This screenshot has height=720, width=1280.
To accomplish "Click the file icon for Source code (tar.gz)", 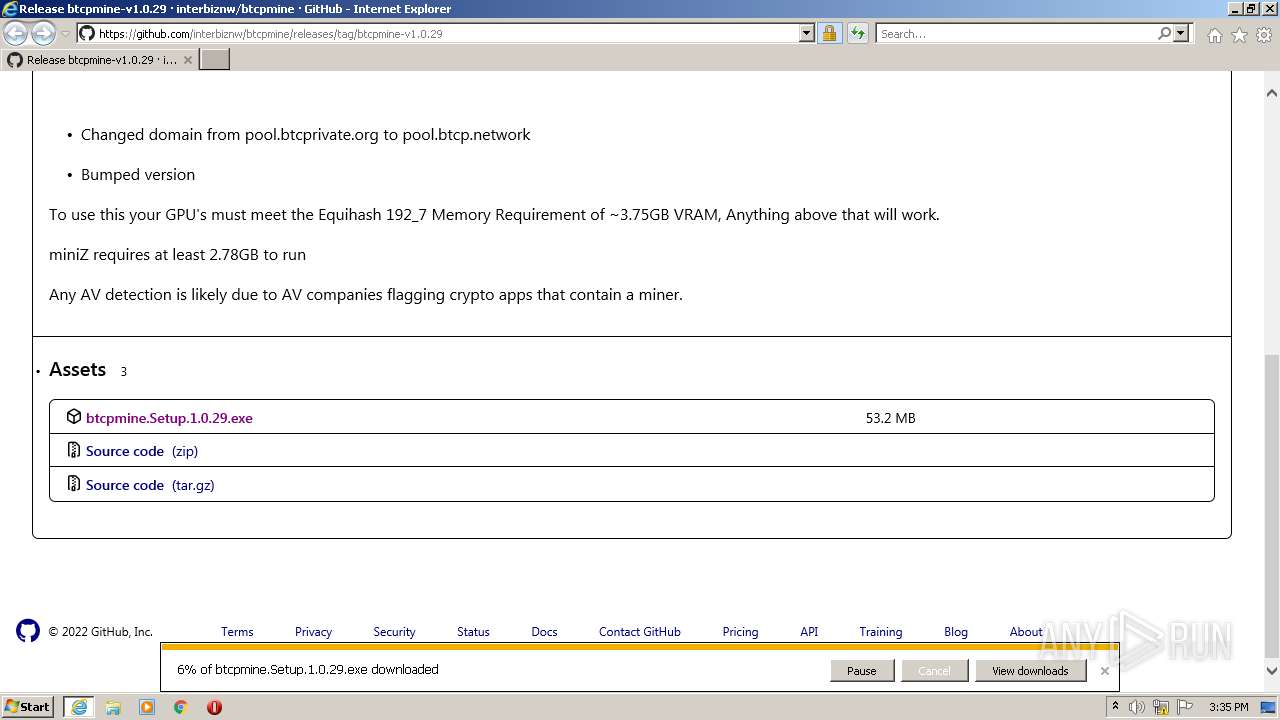I will pyautogui.click(x=74, y=484).
